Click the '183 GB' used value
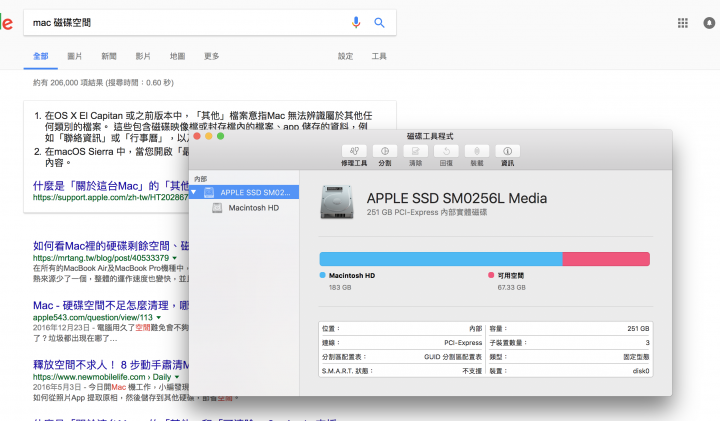Screen dimensions: 720x421 (x=340, y=287)
